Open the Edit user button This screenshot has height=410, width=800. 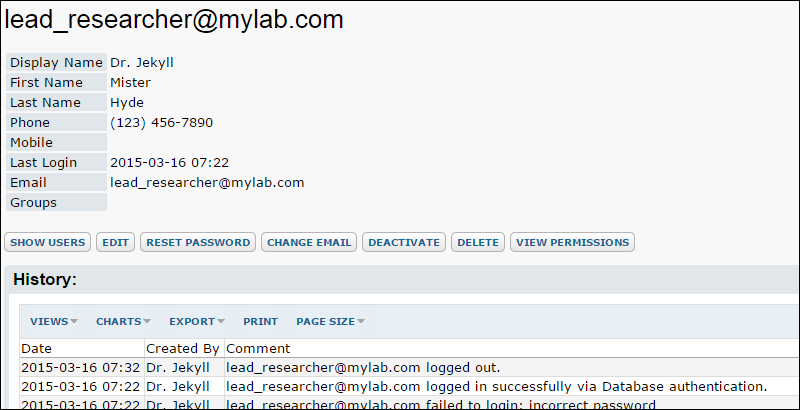click(115, 242)
